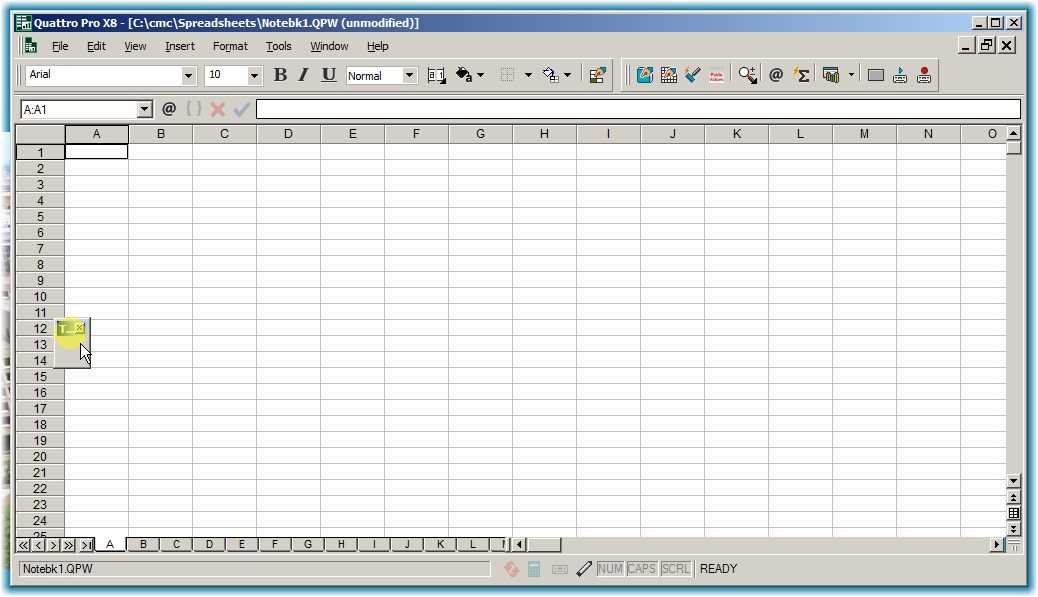Click the formula input line
This screenshot has height=597, width=1038.
[638, 109]
